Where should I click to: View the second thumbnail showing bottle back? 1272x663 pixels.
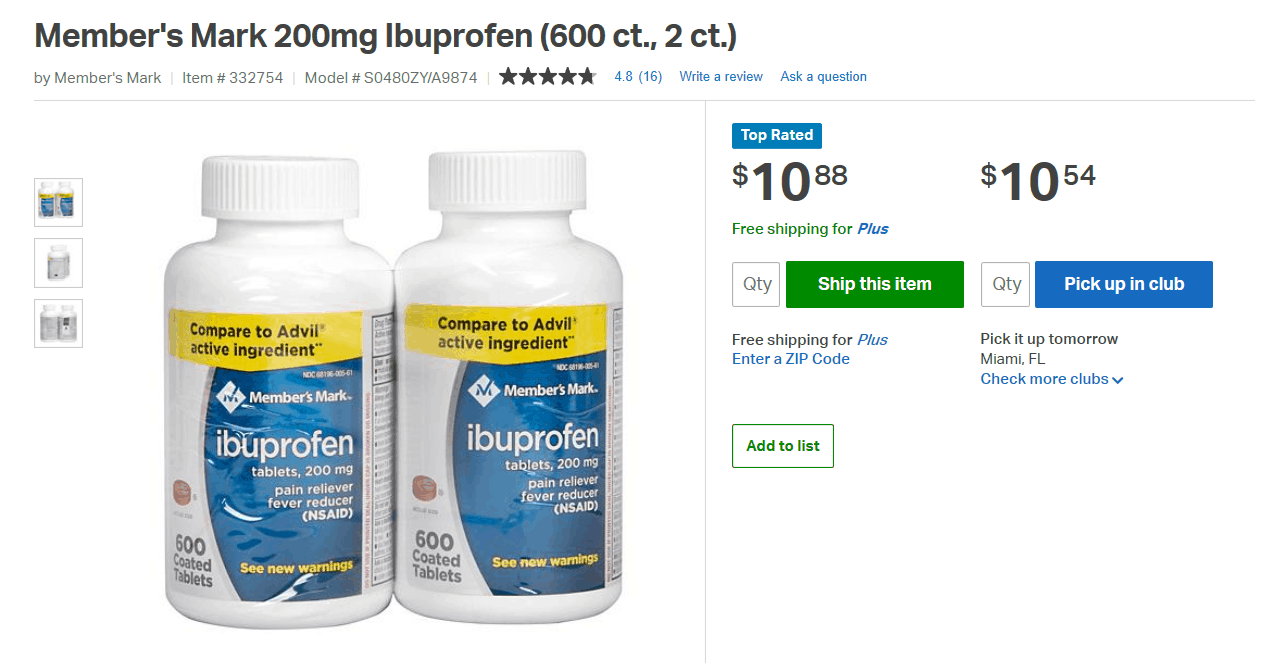click(58, 263)
